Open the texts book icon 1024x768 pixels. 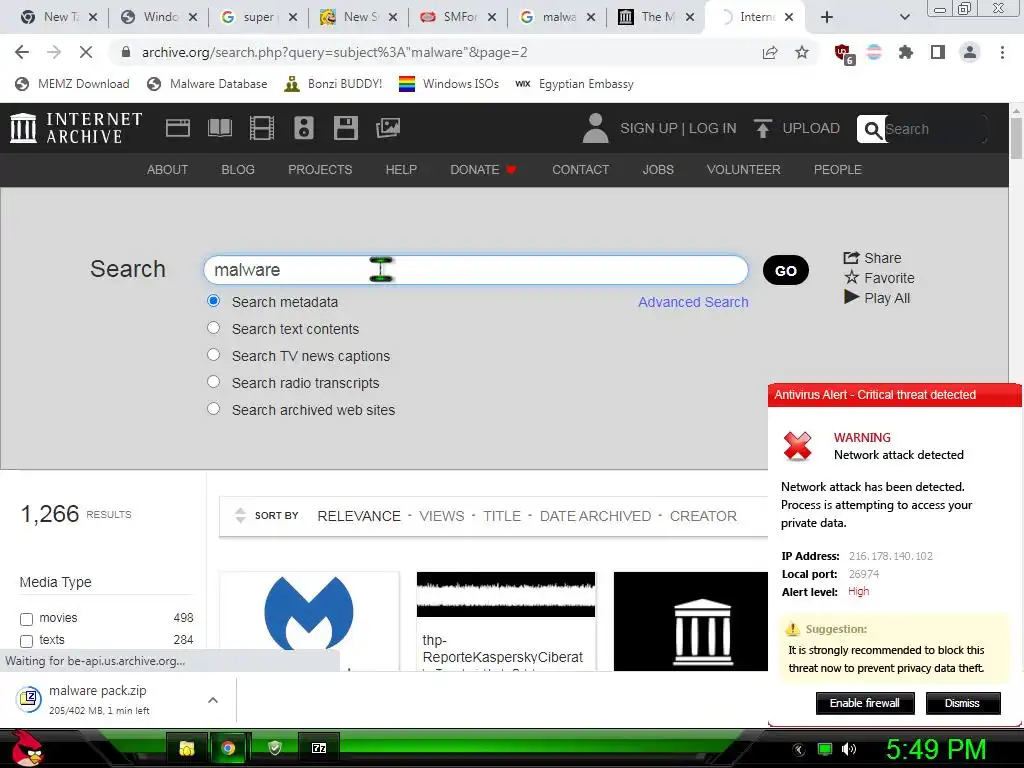[x=219, y=128]
